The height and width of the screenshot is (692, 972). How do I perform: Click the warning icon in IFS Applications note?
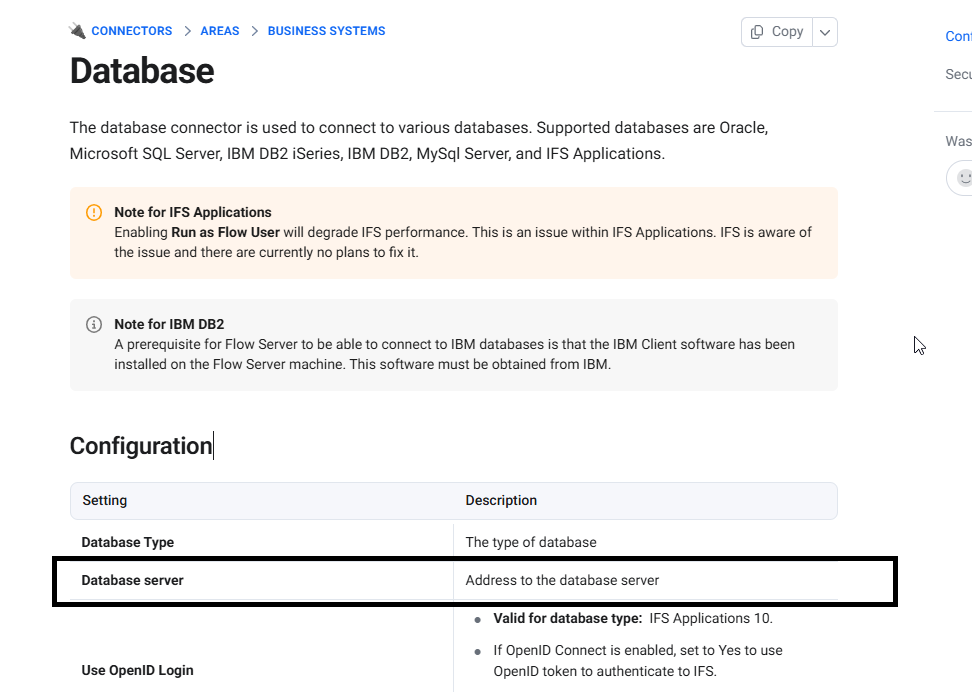pos(94,212)
